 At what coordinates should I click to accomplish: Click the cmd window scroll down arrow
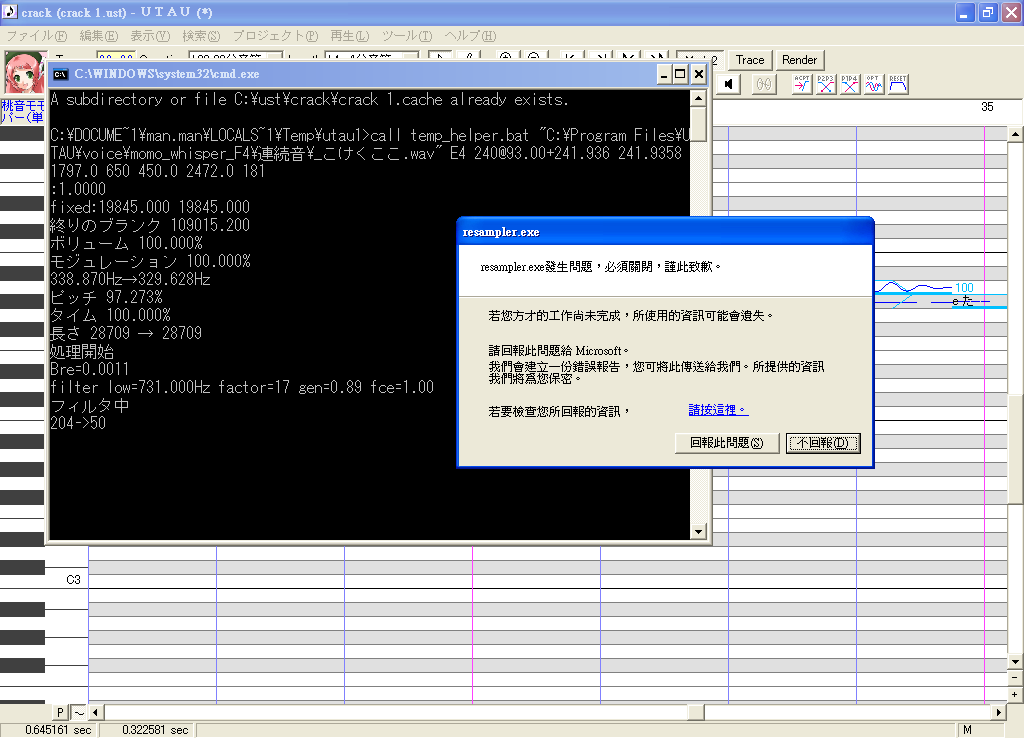[x=698, y=532]
